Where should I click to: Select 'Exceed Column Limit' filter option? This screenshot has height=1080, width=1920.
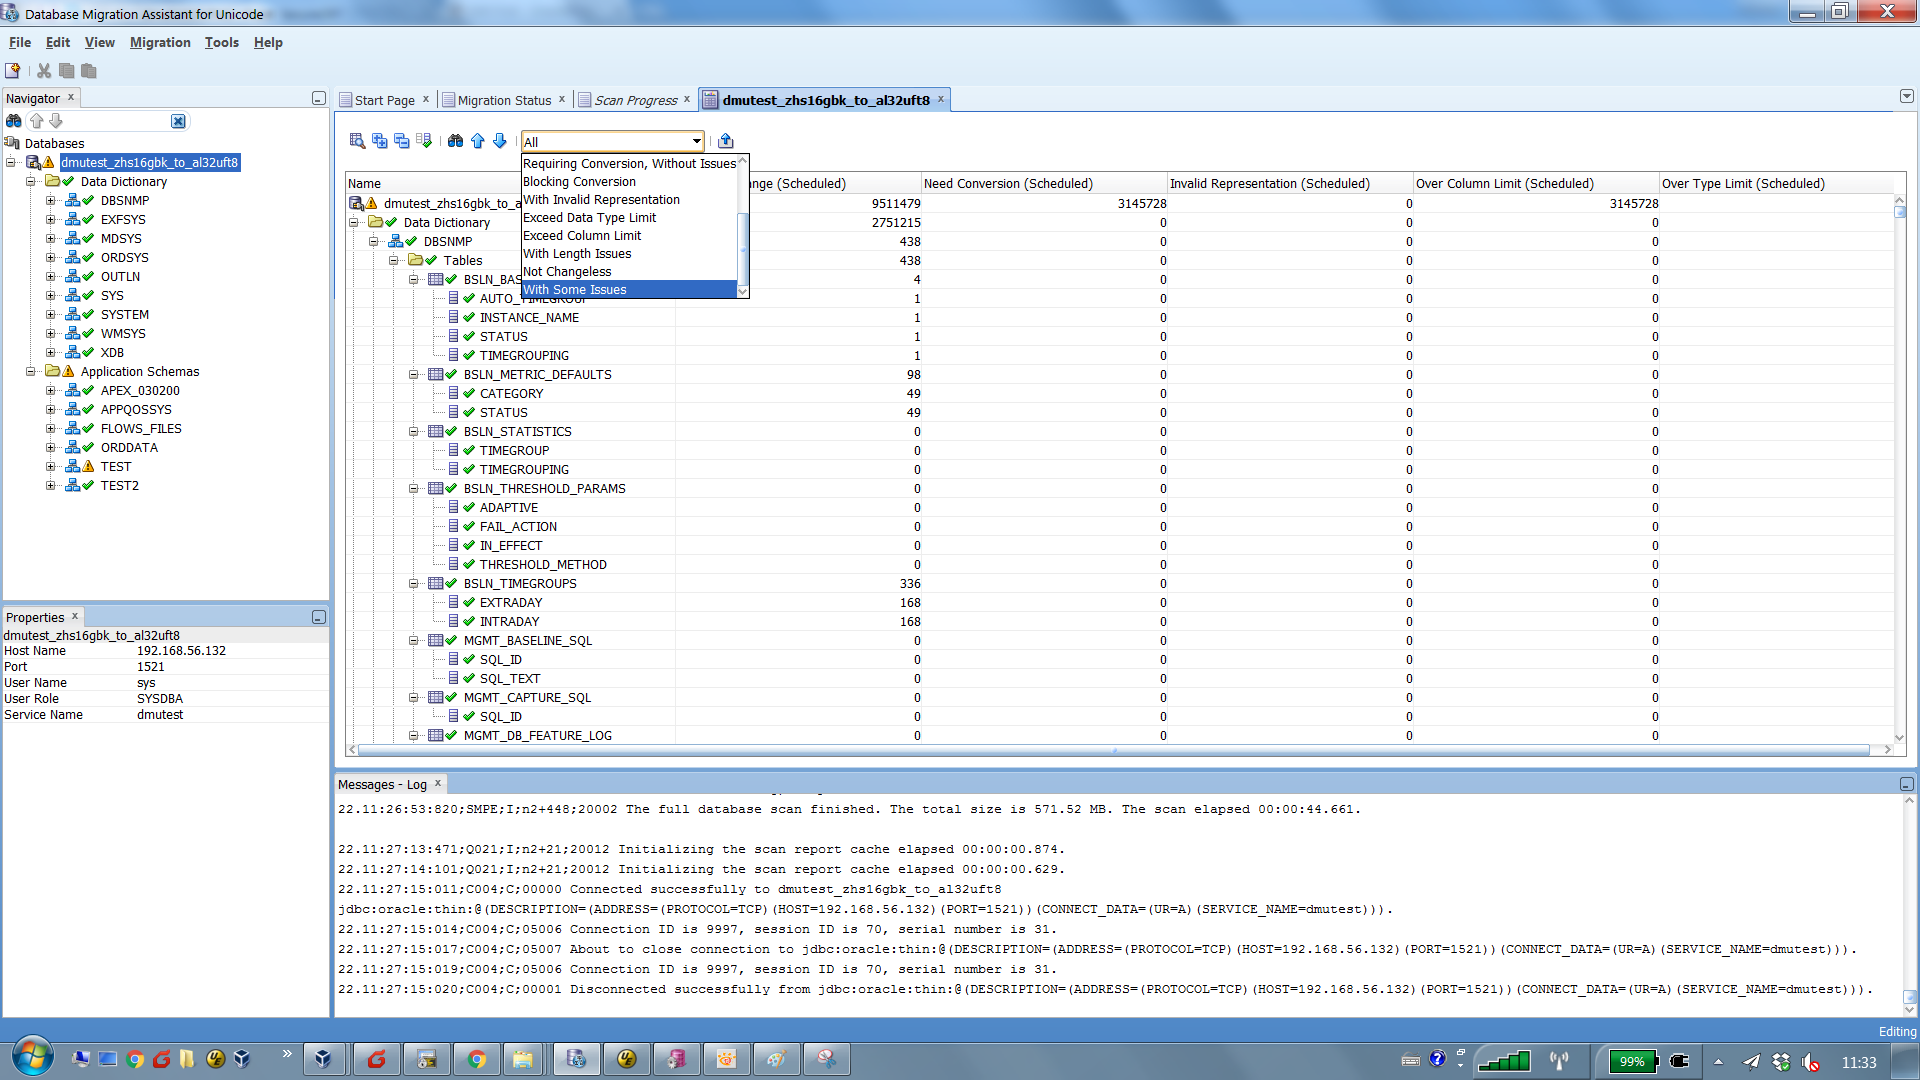(x=629, y=236)
